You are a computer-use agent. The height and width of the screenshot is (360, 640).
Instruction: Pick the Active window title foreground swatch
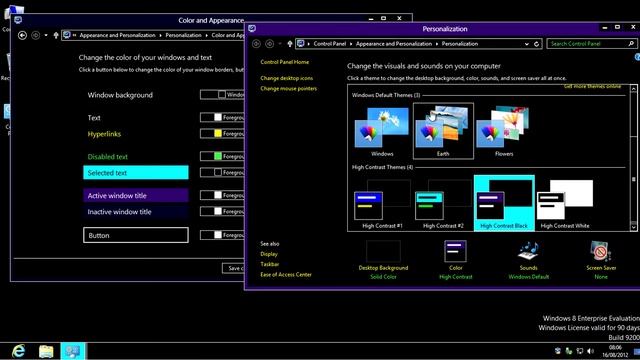pyautogui.click(x=218, y=196)
